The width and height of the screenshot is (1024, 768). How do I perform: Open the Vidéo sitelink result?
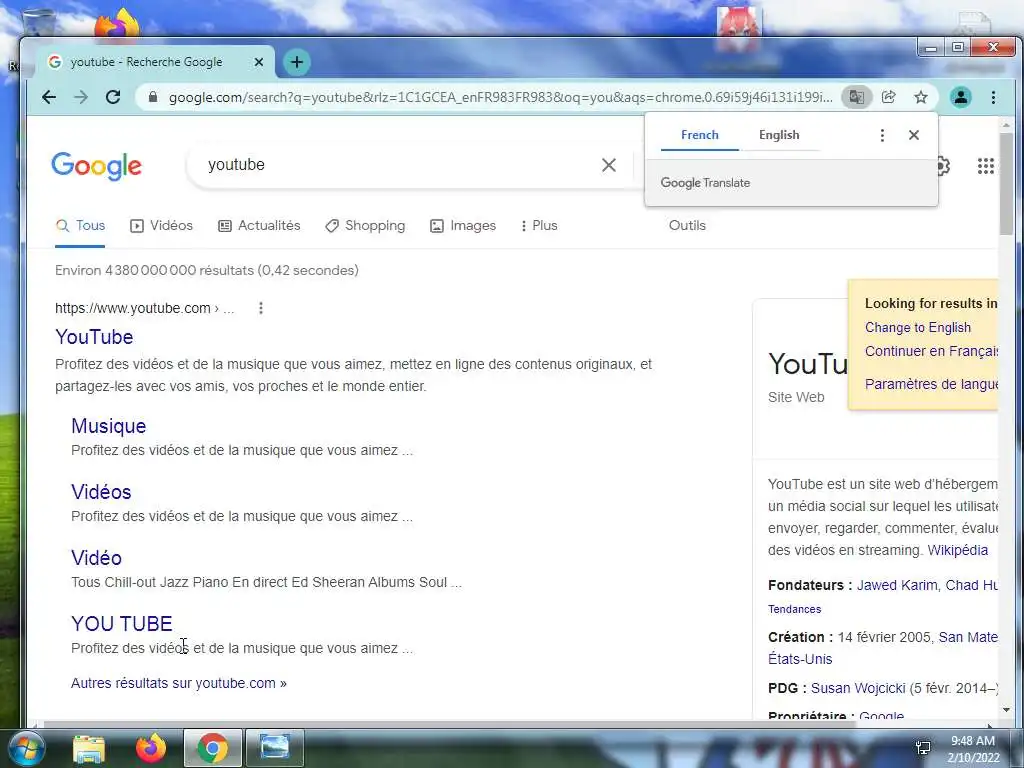97,558
